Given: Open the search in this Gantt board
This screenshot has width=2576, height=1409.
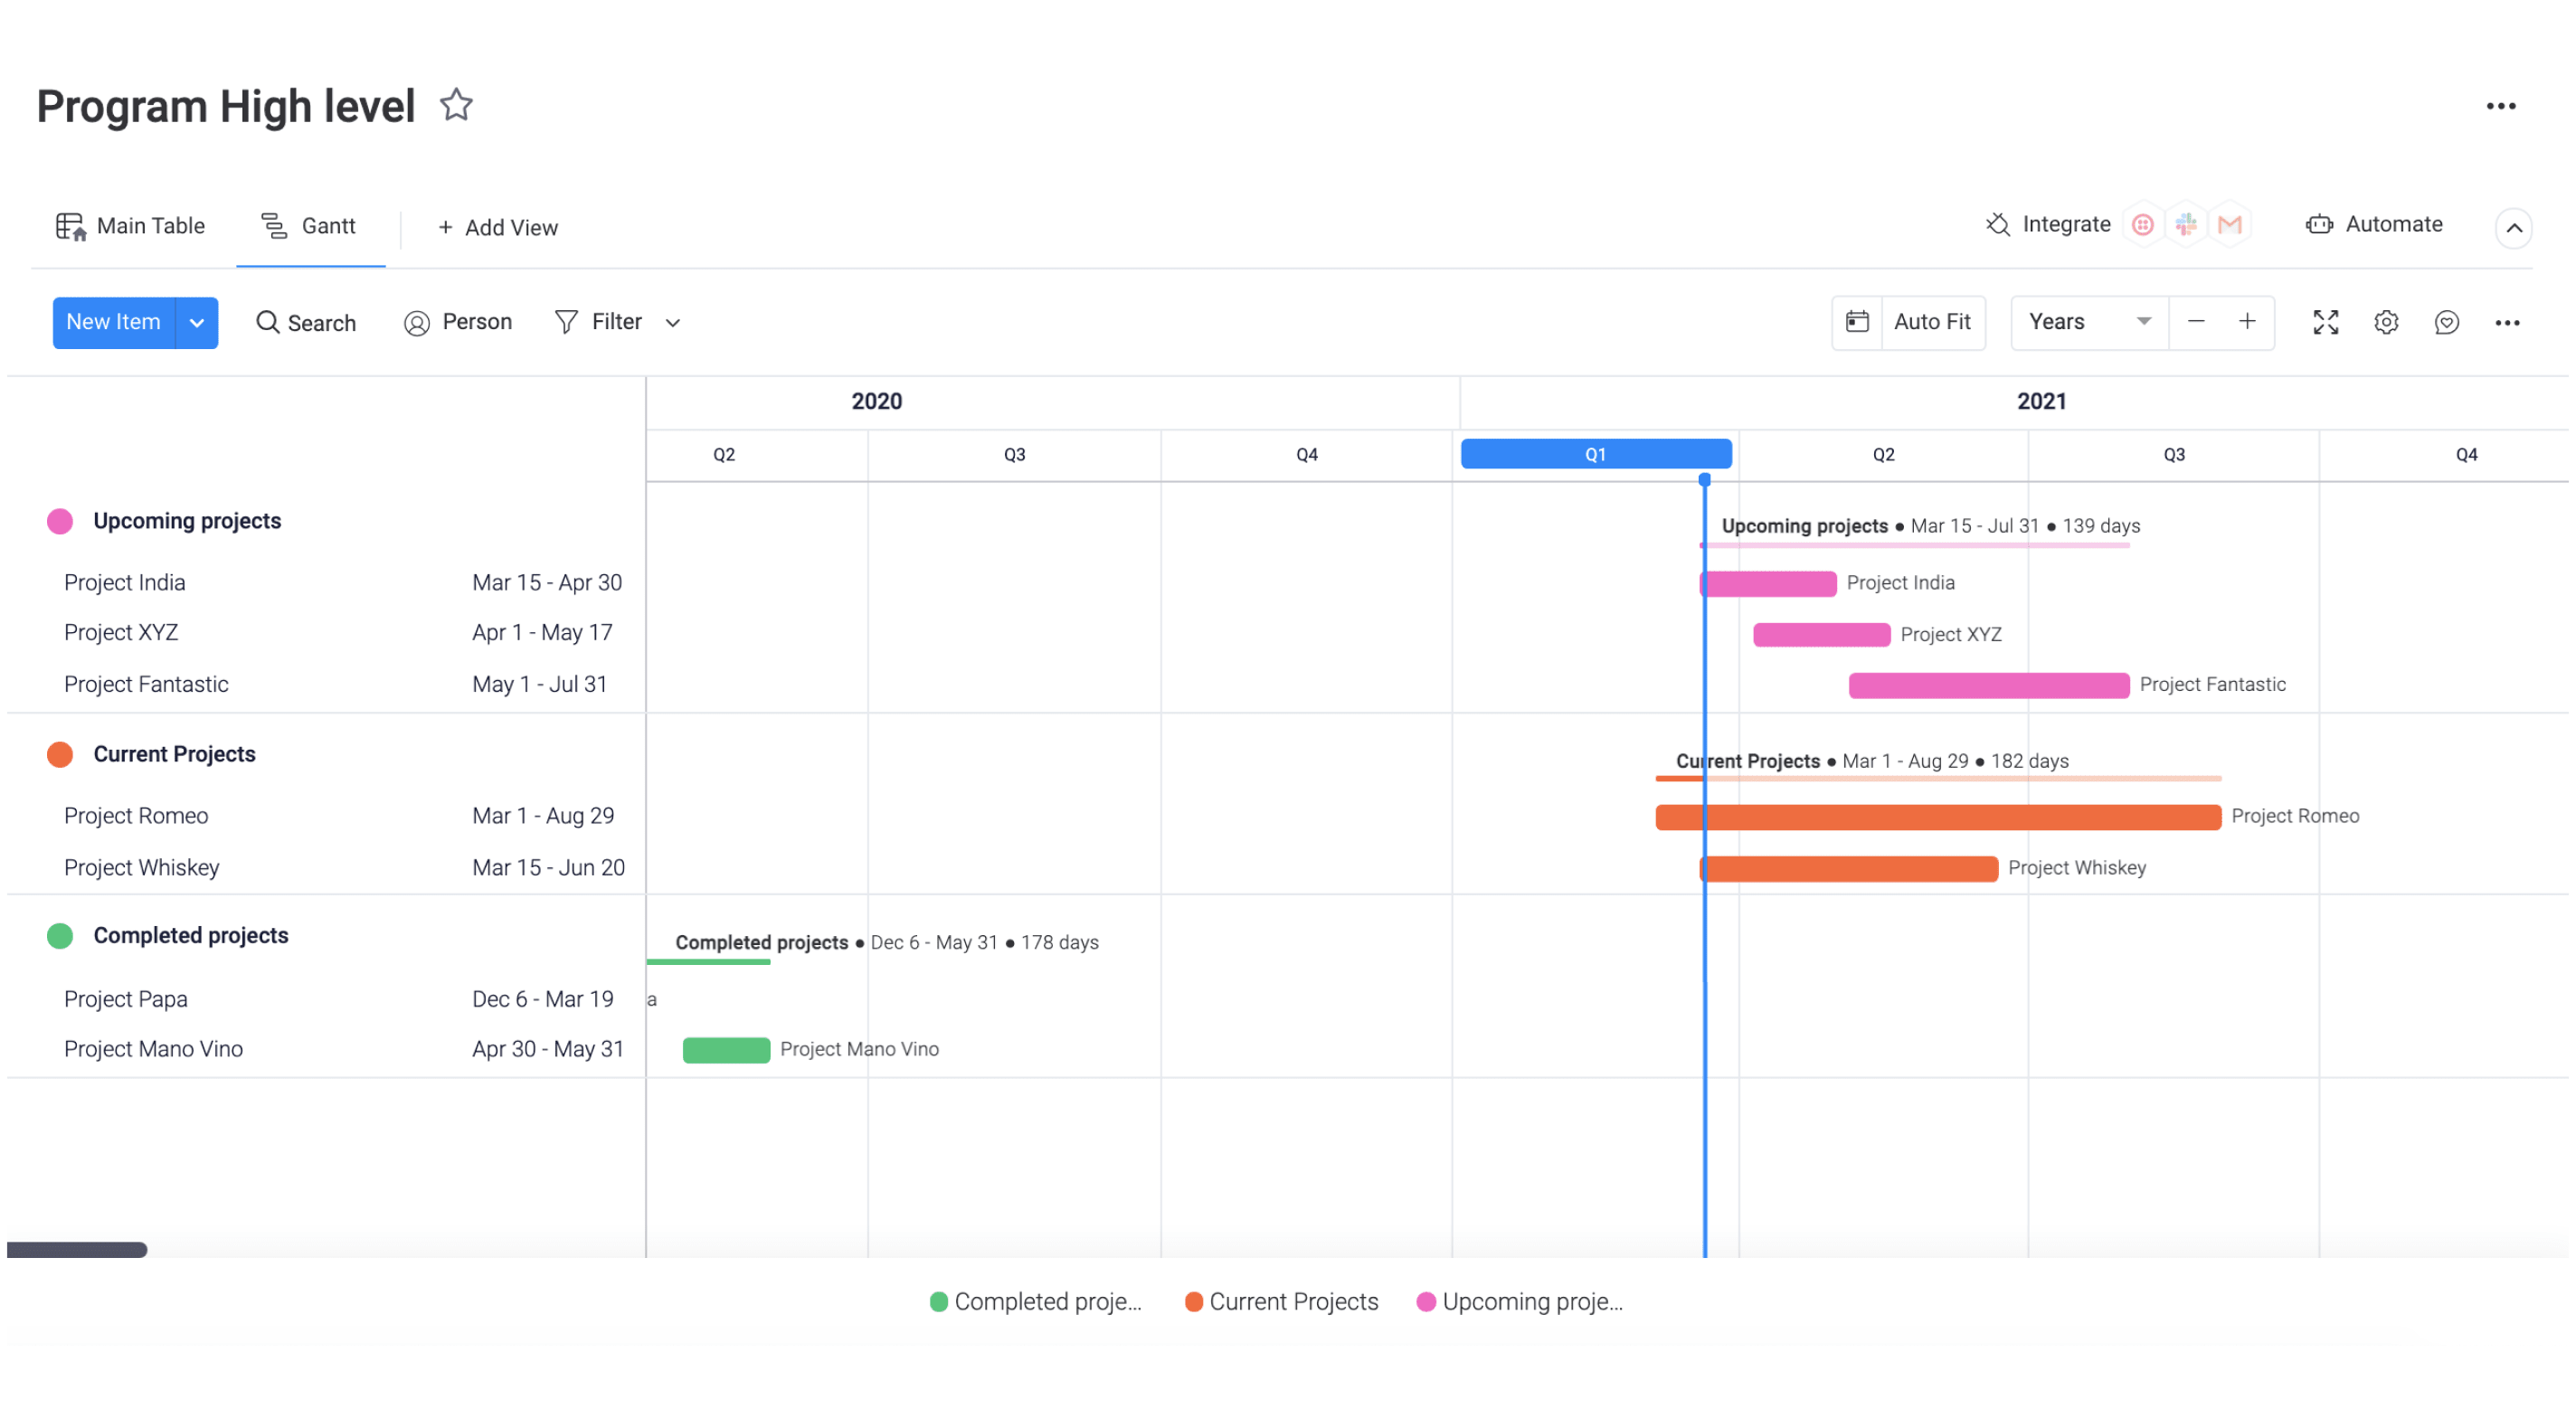Looking at the screenshot, I should [x=306, y=322].
